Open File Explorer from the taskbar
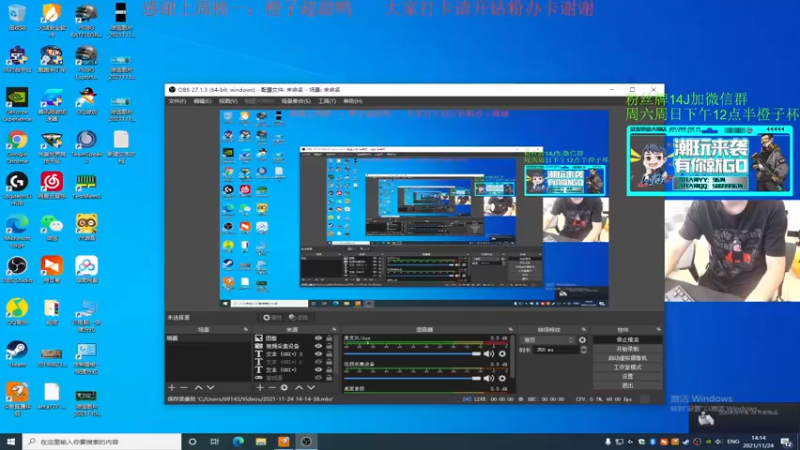 point(261,442)
